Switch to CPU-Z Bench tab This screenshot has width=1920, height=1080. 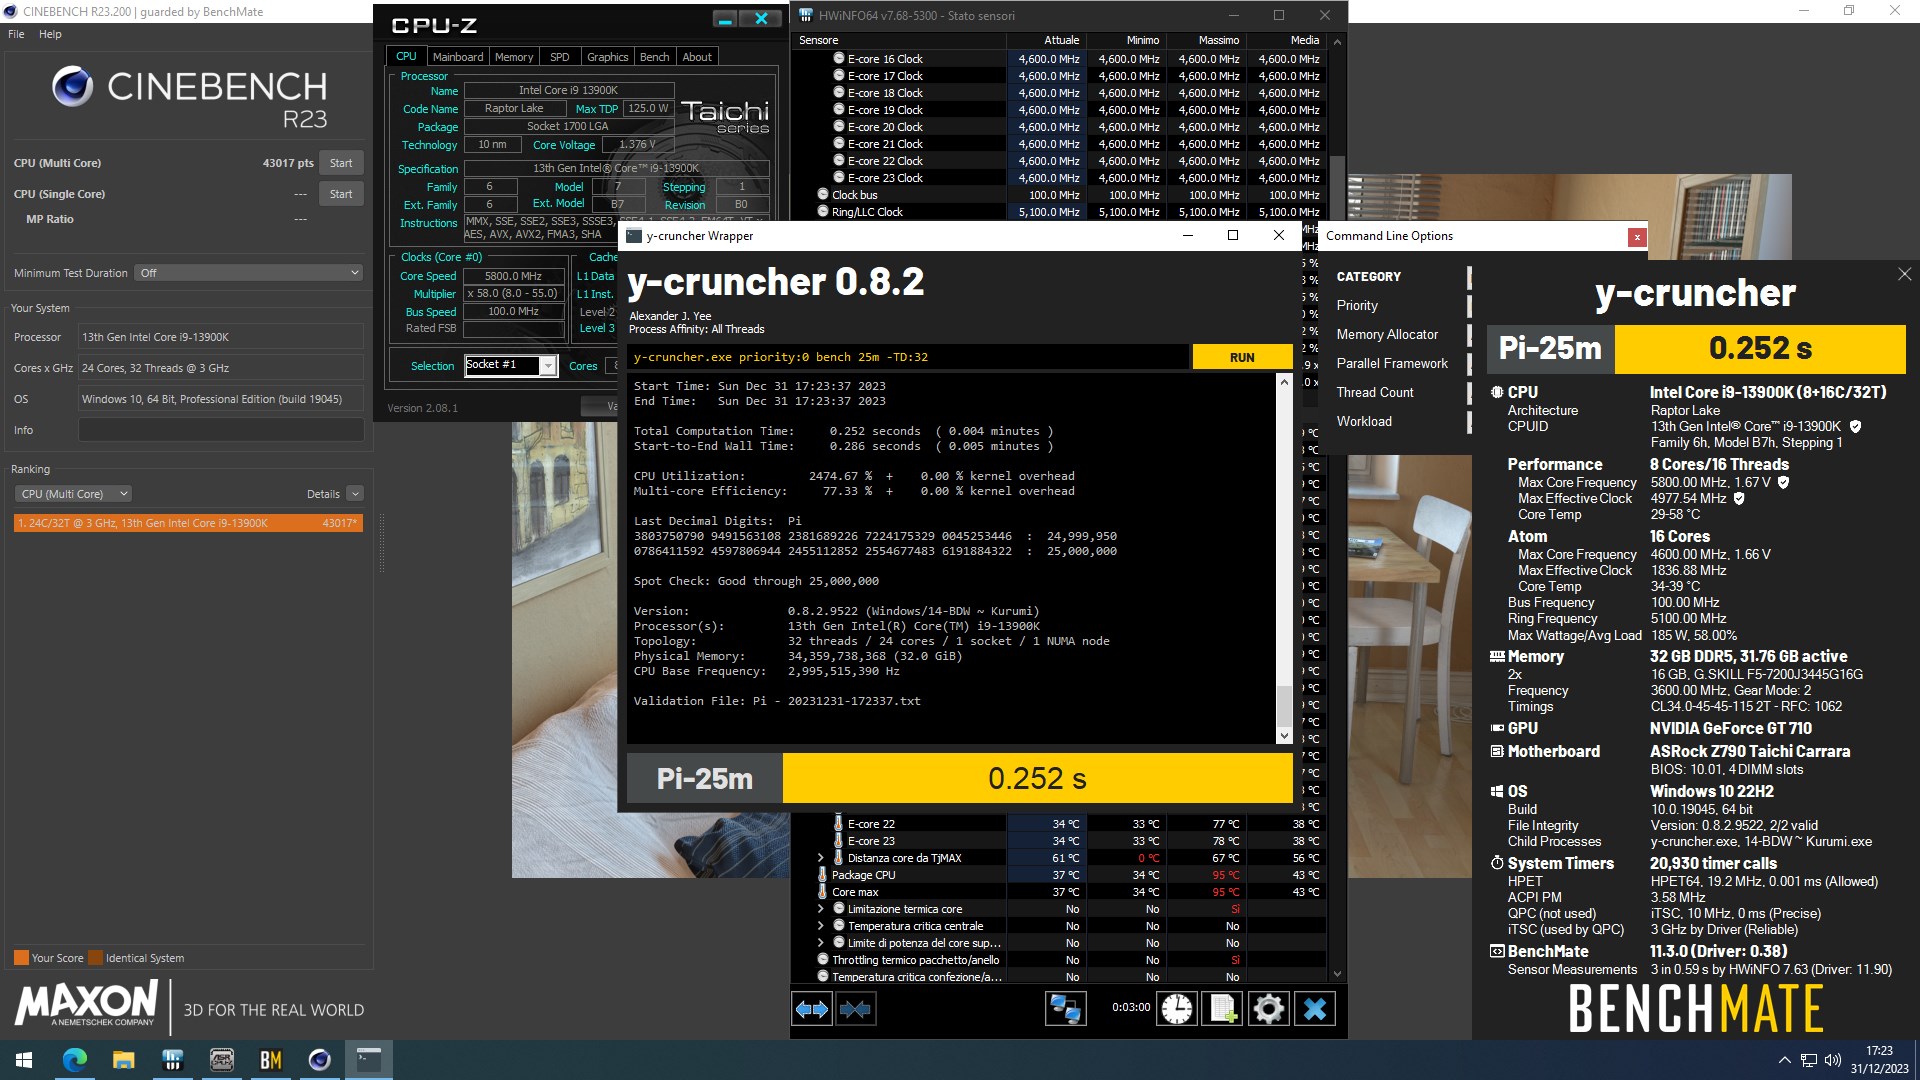(x=655, y=57)
